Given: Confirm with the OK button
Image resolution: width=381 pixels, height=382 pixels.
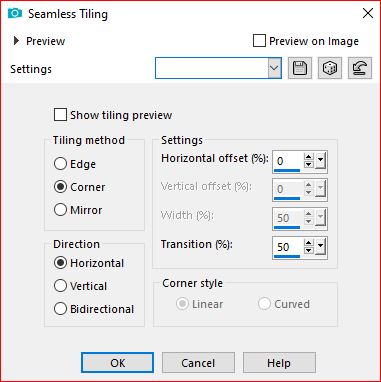Looking at the screenshot, I should (118, 363).
